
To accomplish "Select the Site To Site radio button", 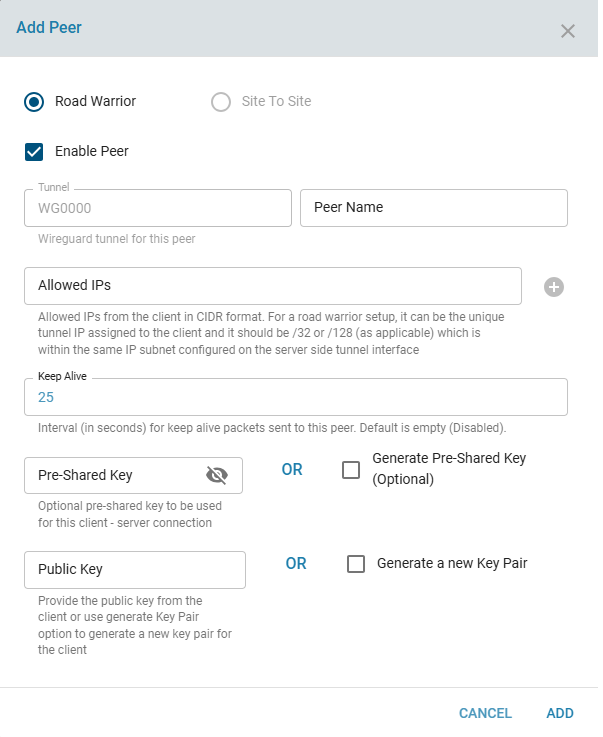I will point(221,102).
